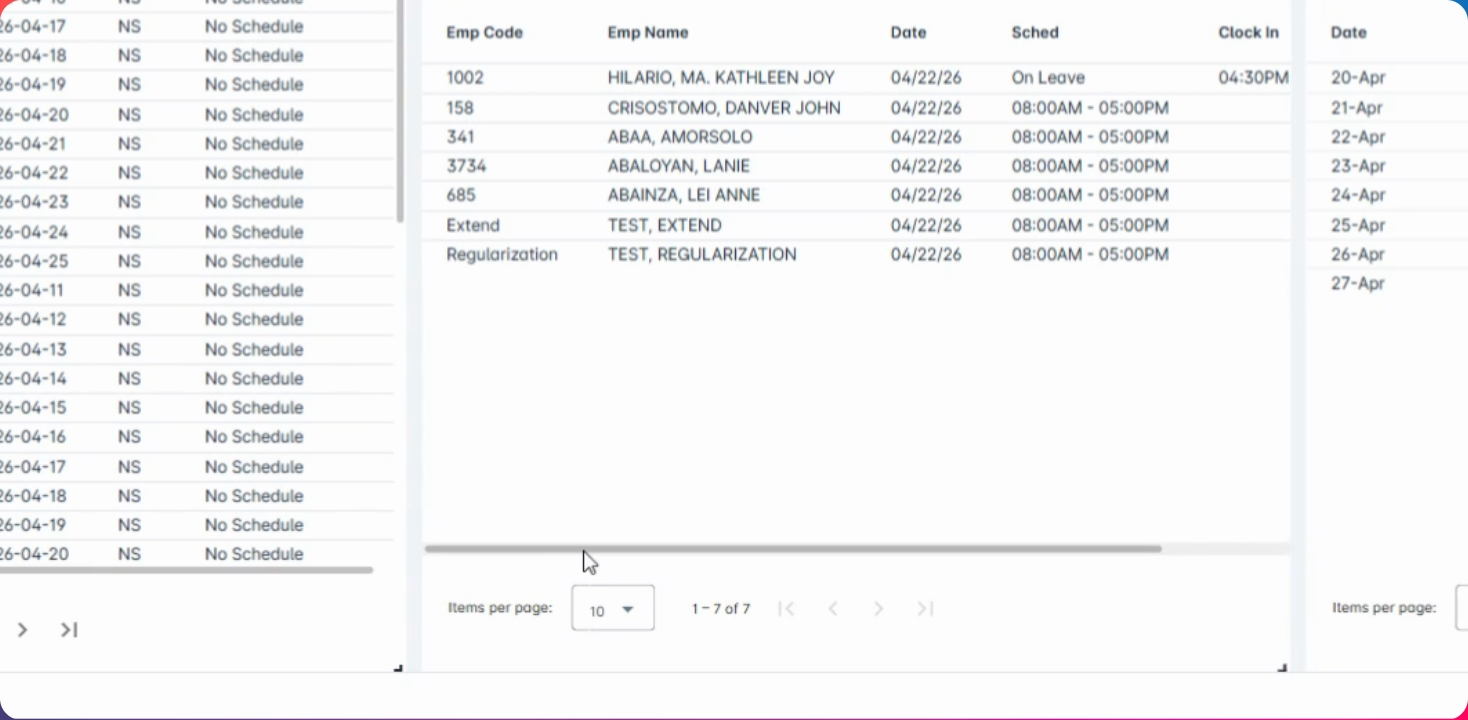1468x720 pixels.
Task: Select the 24-Apr date row
Action: pos(1358,195)
